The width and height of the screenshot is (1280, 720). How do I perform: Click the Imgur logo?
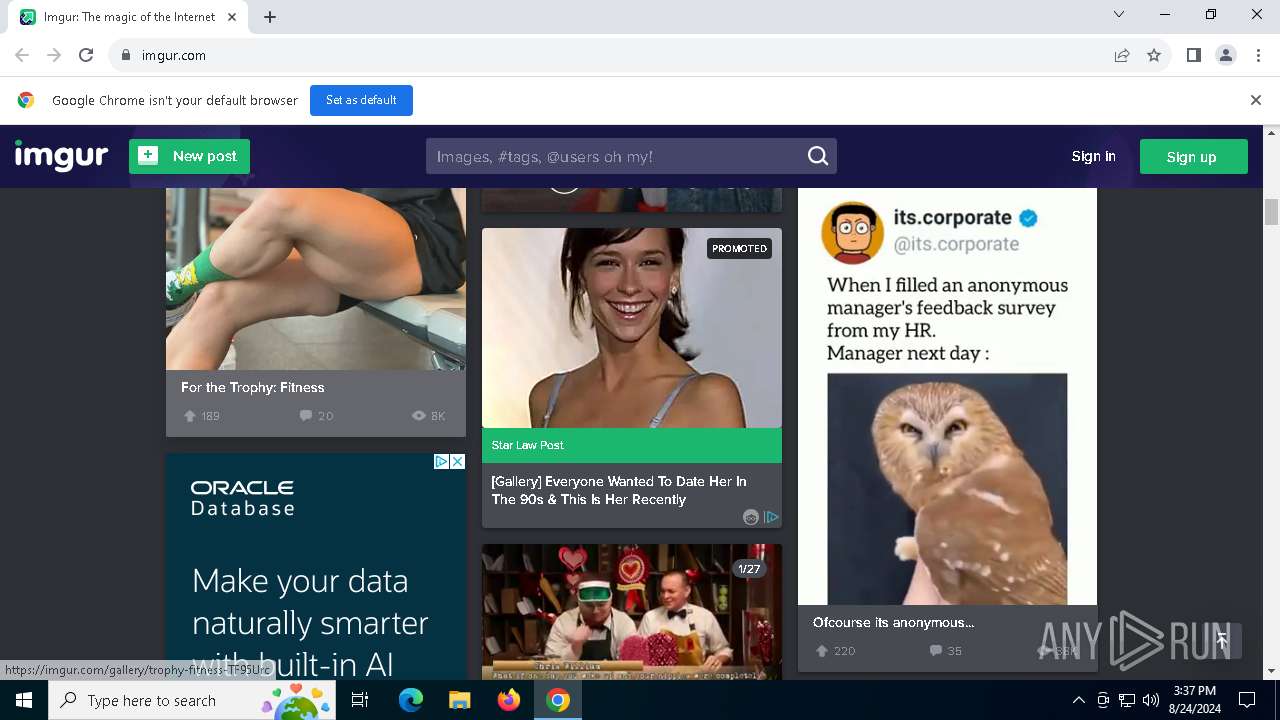[x=61, y=156]
